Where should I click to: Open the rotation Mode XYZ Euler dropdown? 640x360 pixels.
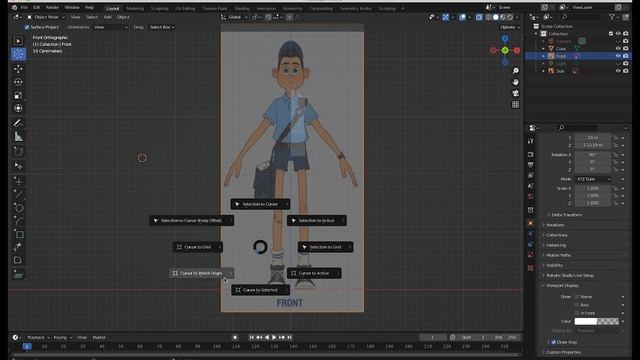[x=593, y=179]
